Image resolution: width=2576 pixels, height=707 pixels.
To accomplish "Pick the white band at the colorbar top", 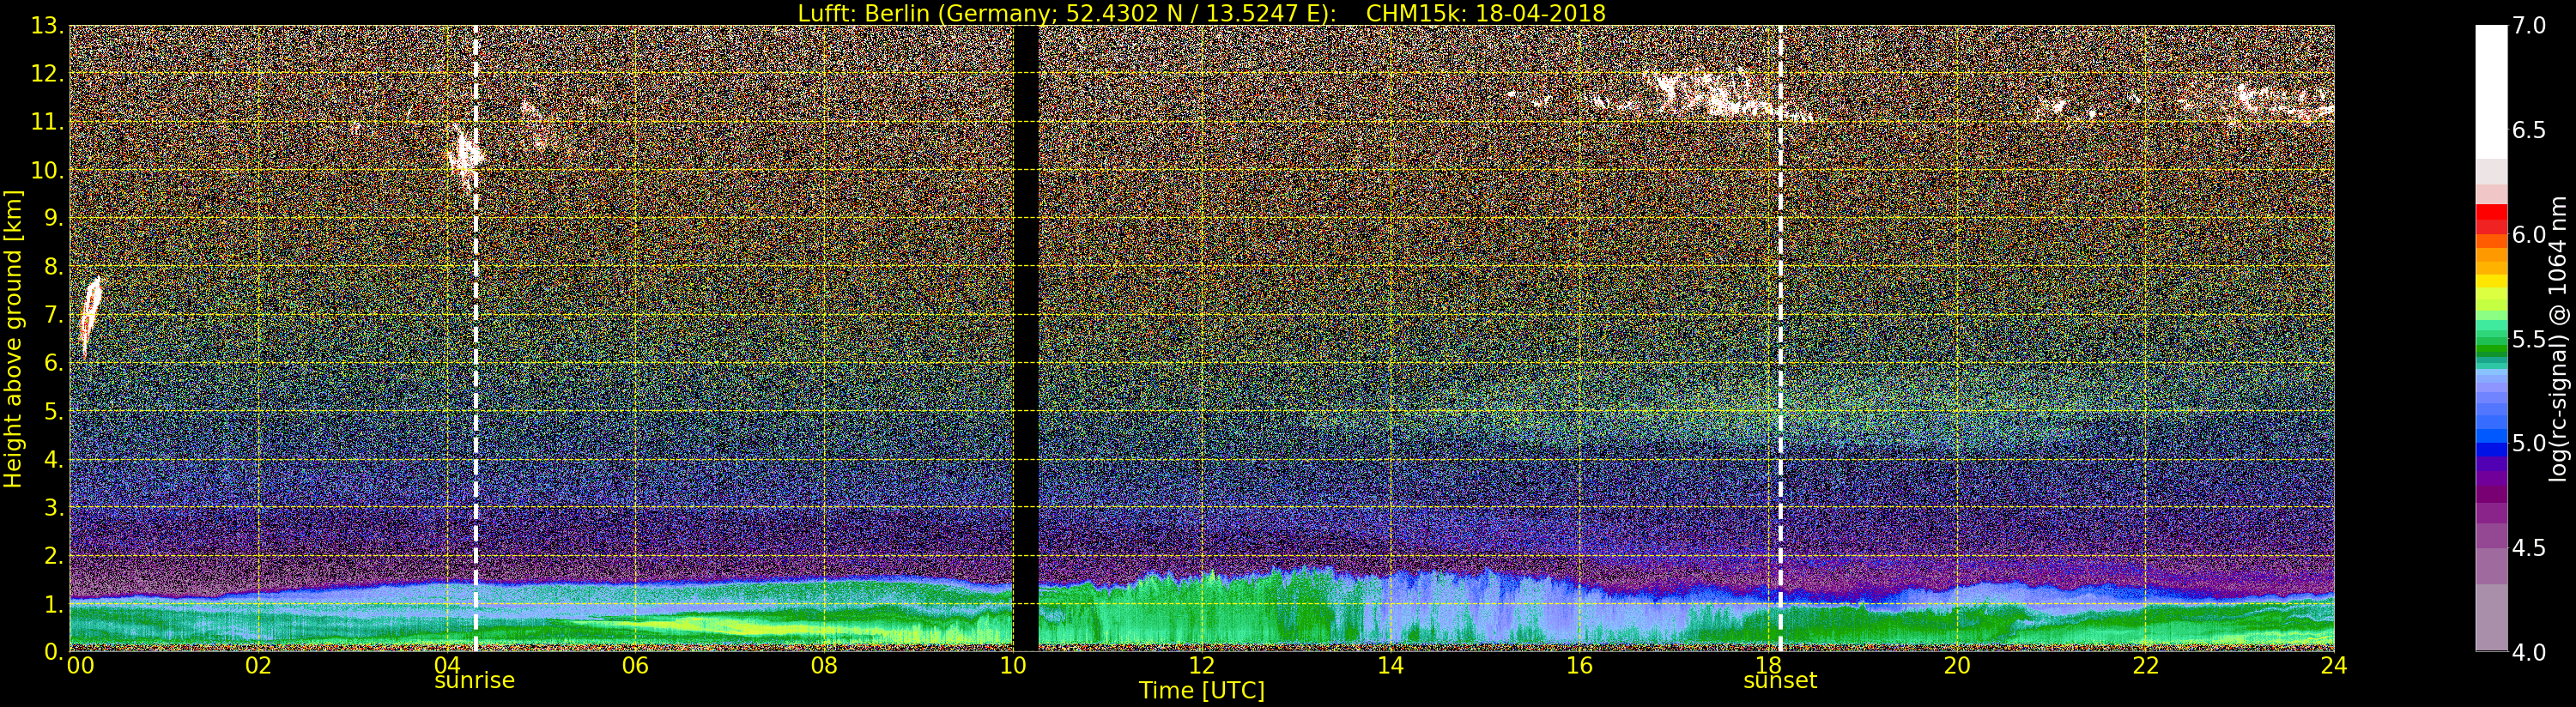I will click(x=2491, y=92).
